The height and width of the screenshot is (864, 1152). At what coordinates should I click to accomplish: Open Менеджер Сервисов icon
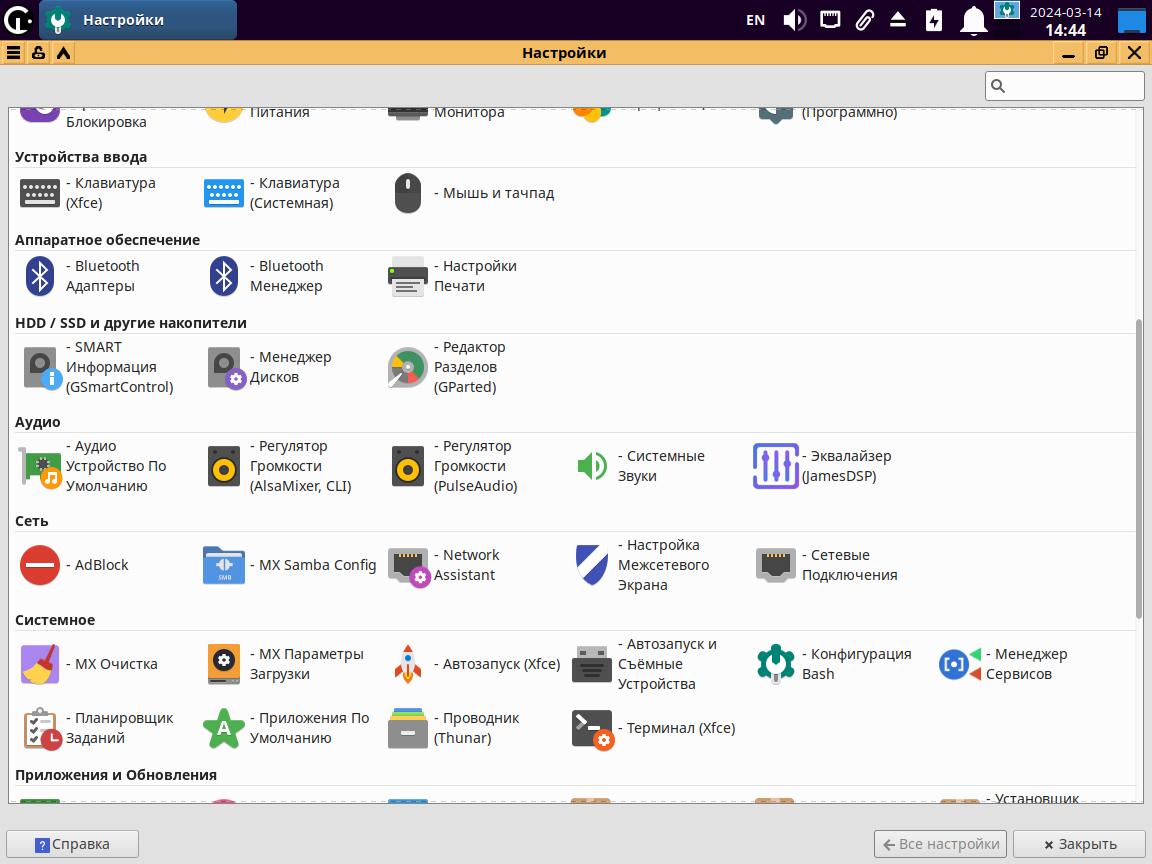click(960, 664)
